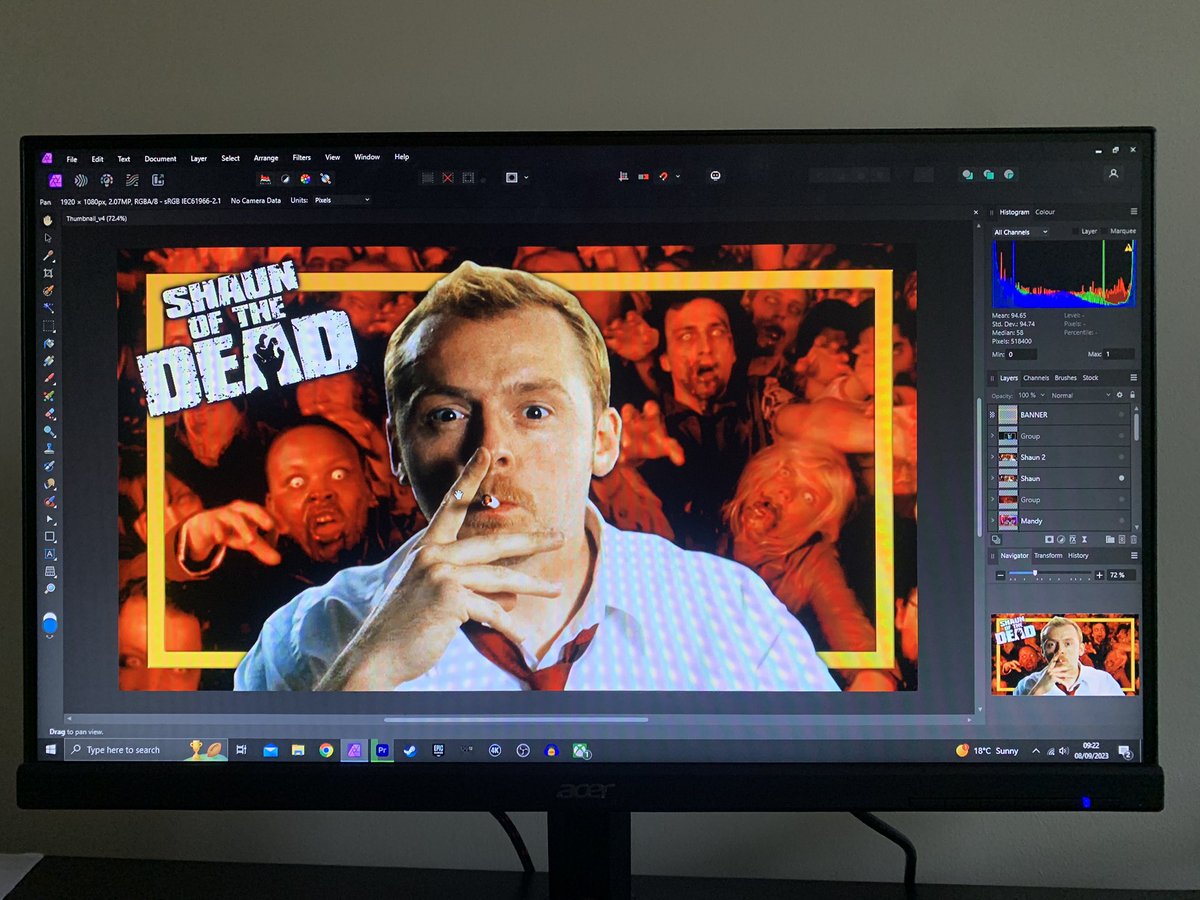Apply Auto Levels from toolbar
Image resolution: width=1200 pixels, height=900 pixels.
click(265, 179)
